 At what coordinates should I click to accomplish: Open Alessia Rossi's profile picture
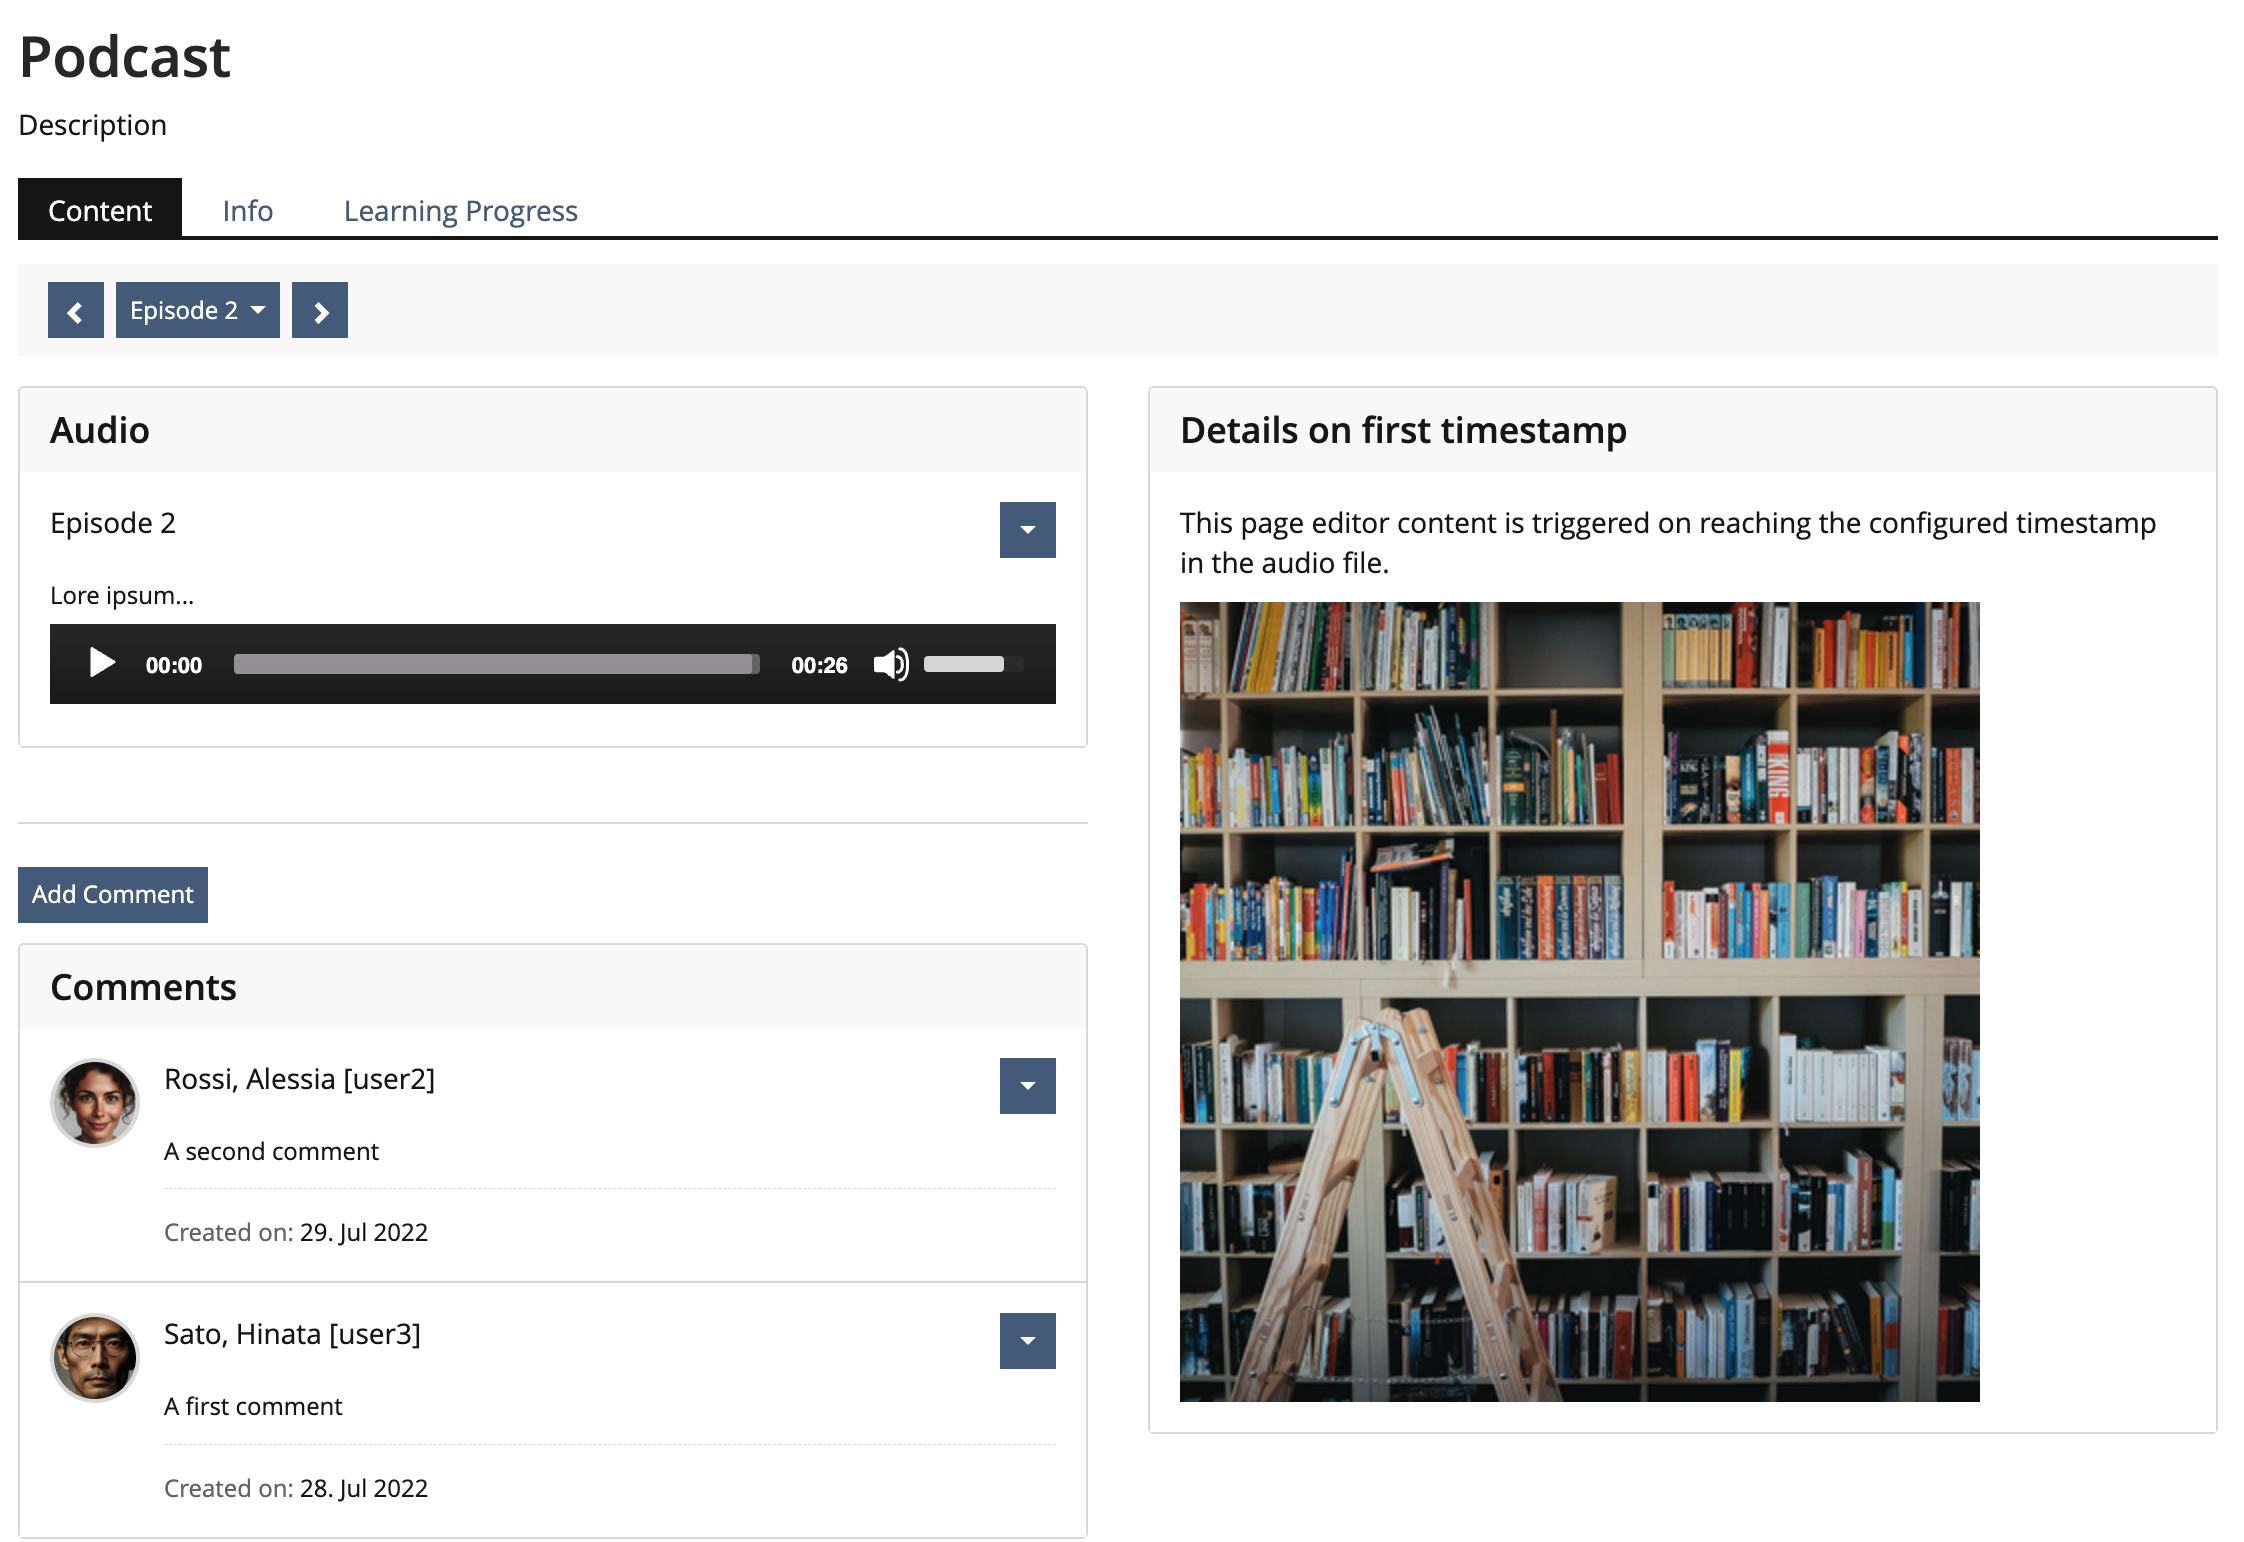[95, 1102]
